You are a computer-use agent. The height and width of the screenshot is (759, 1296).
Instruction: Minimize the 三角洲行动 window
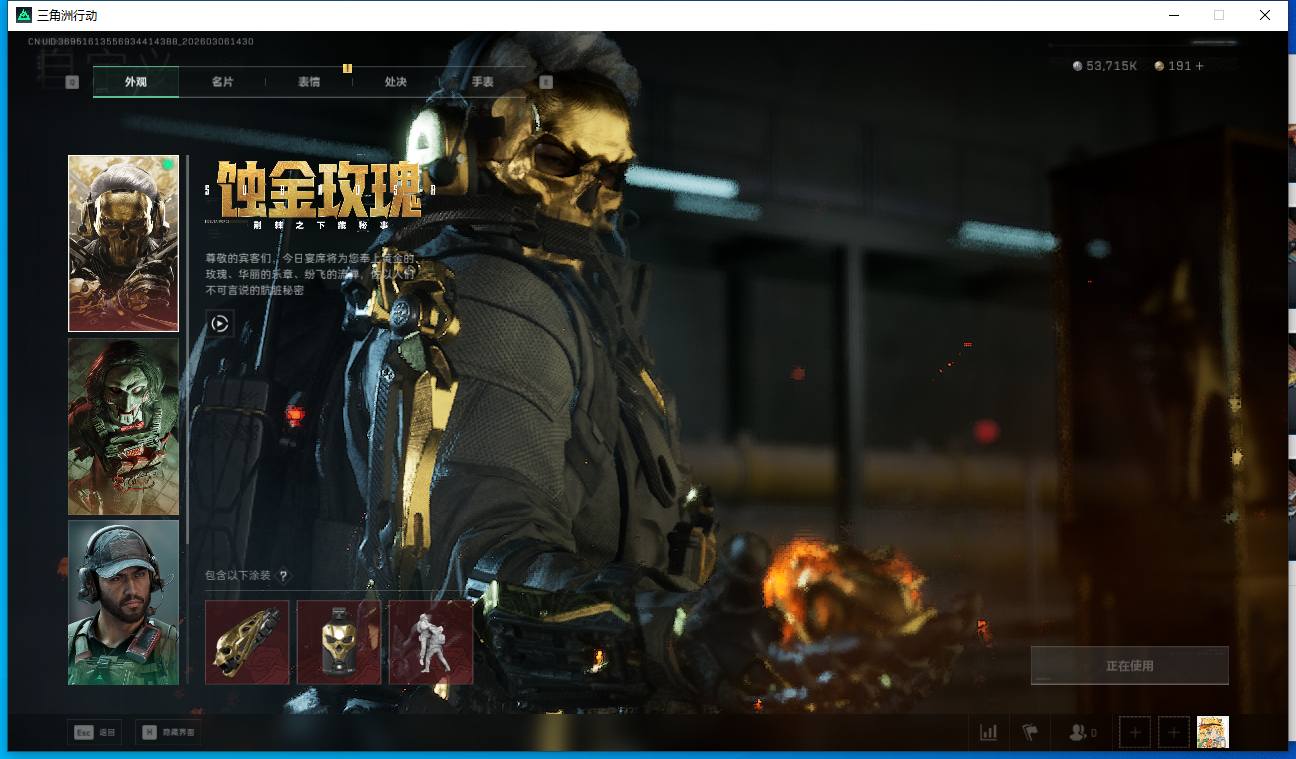[1173, 15]
